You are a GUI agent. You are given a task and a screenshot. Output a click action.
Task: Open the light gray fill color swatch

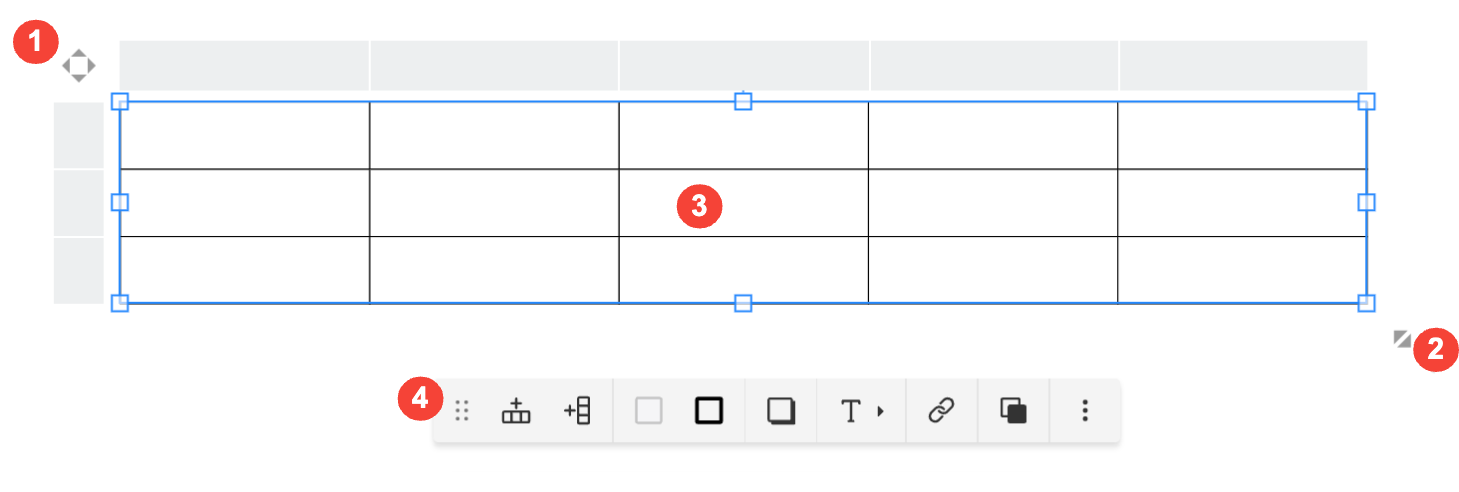(x=649, y=411)
